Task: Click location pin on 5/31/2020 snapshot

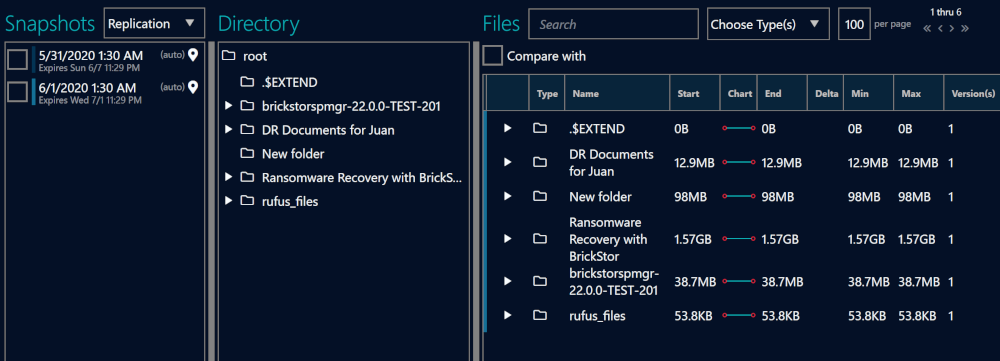Action: (x=193, y=55)
